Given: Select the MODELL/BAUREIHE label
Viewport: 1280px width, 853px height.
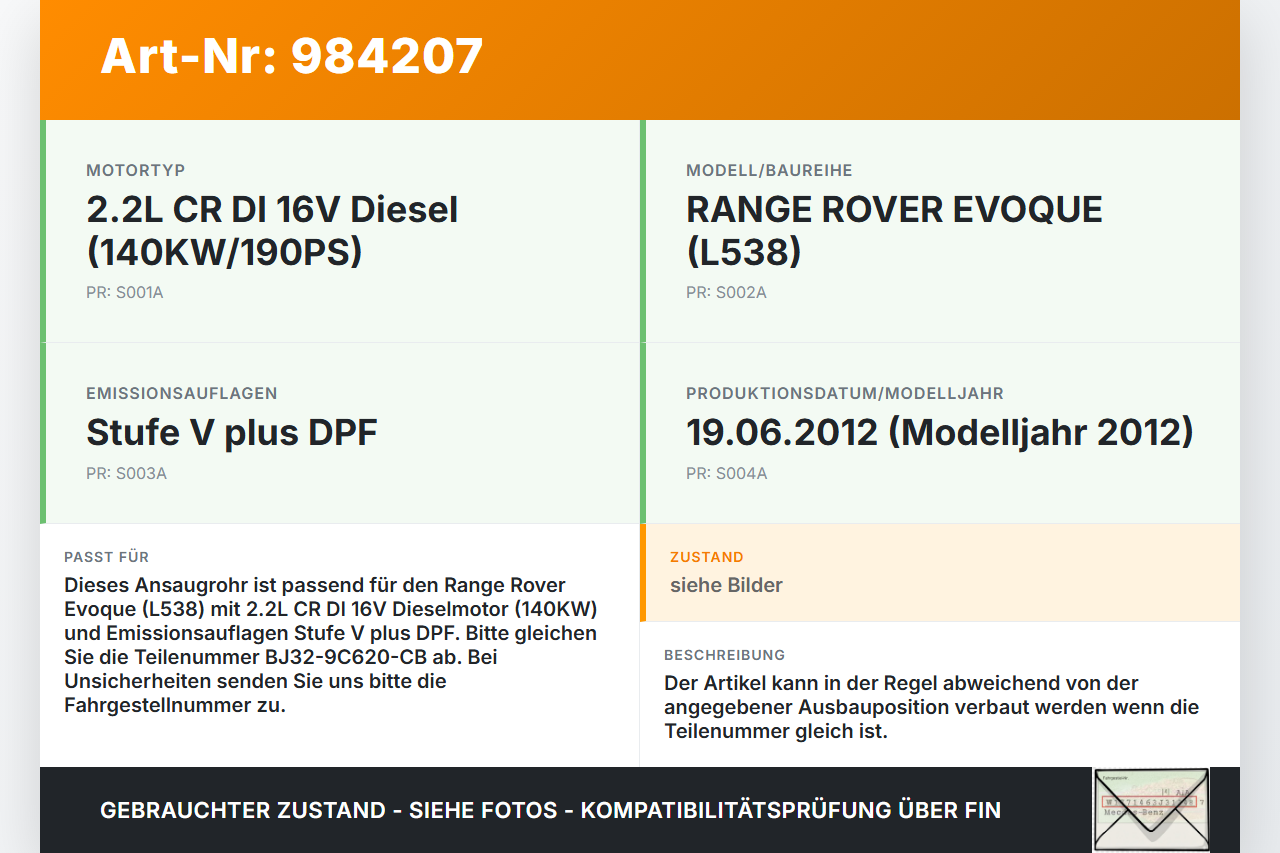Looking at the screenshot, I should [x=769, y=171].
